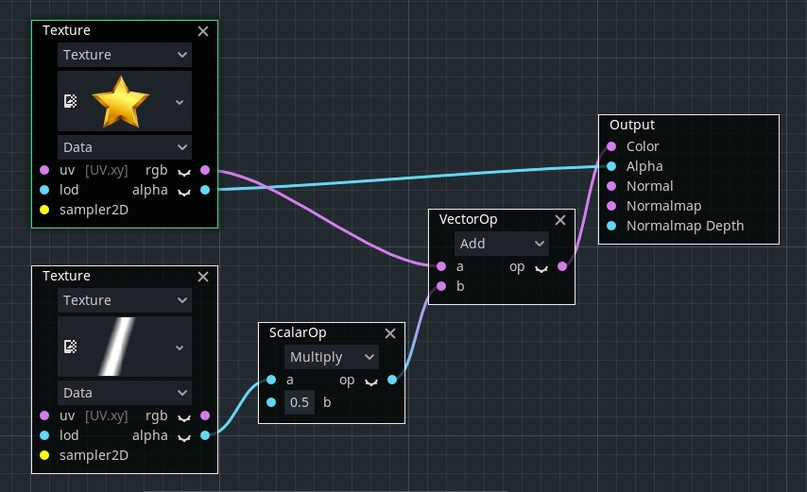Close the star Texture node
Viewport: 807px width, 492px height.
click(x=203, y=31)
